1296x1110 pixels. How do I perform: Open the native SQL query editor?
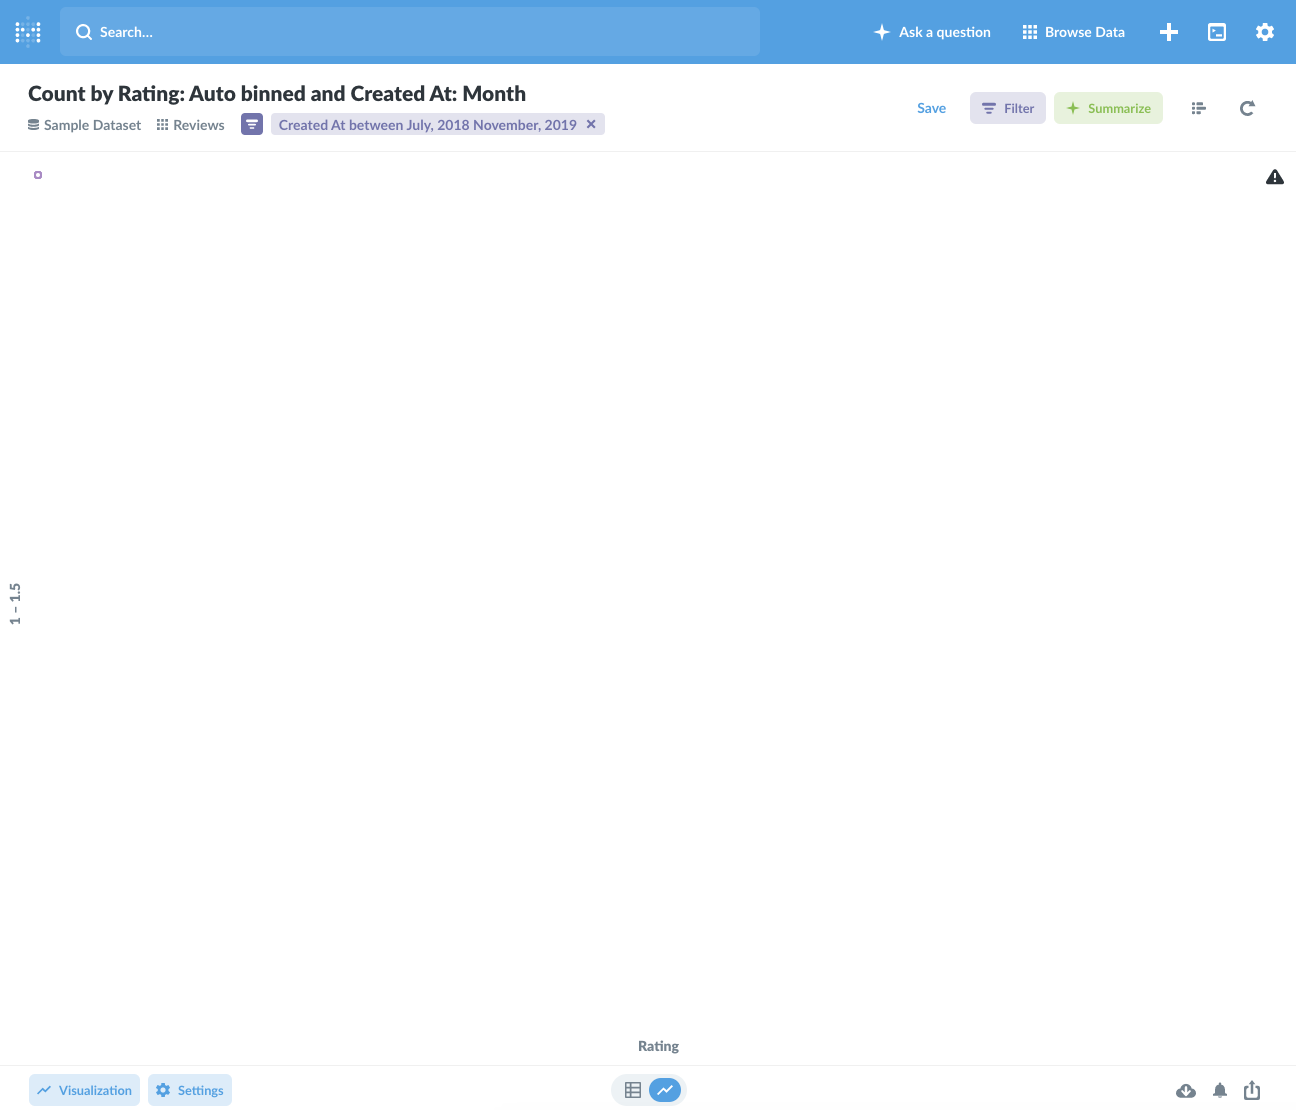tap(1216, 31)
